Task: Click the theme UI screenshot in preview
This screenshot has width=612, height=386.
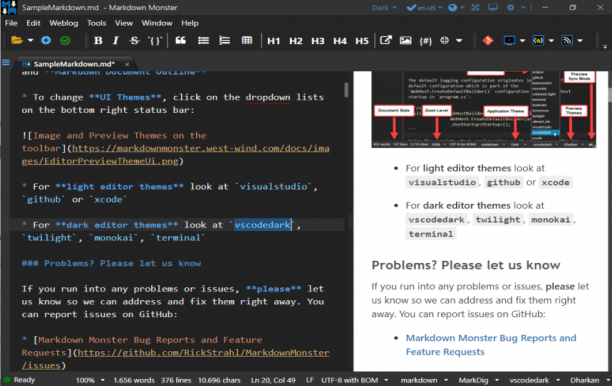Action: tap(484, 109)
